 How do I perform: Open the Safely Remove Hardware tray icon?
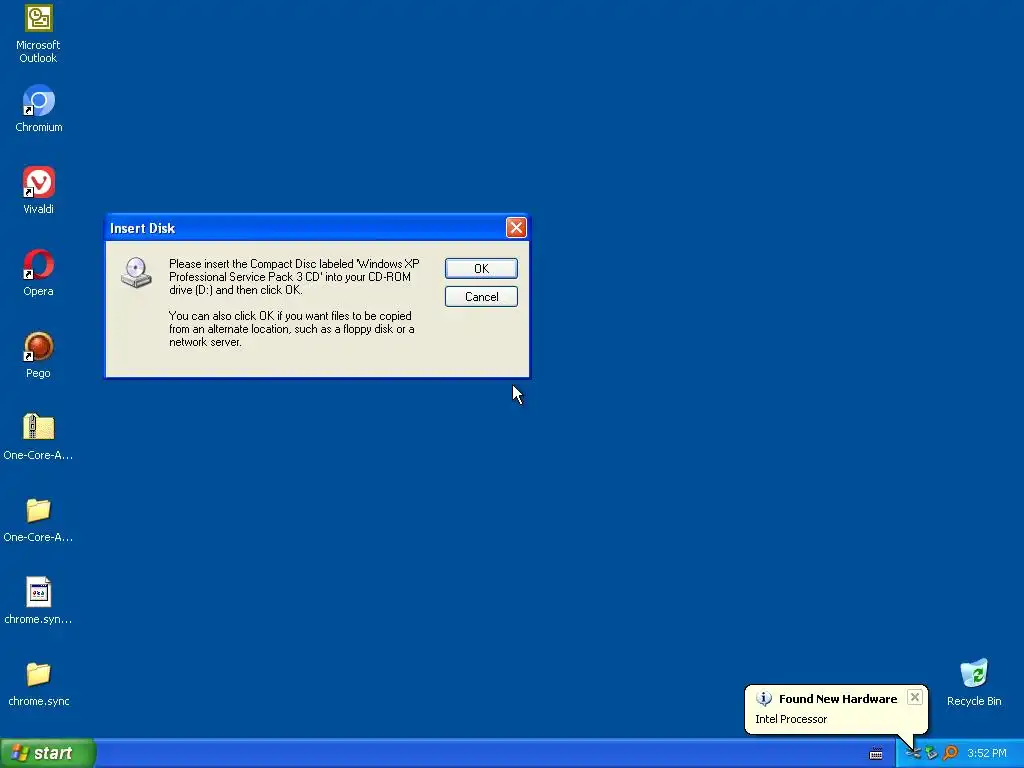pos(931,754)
